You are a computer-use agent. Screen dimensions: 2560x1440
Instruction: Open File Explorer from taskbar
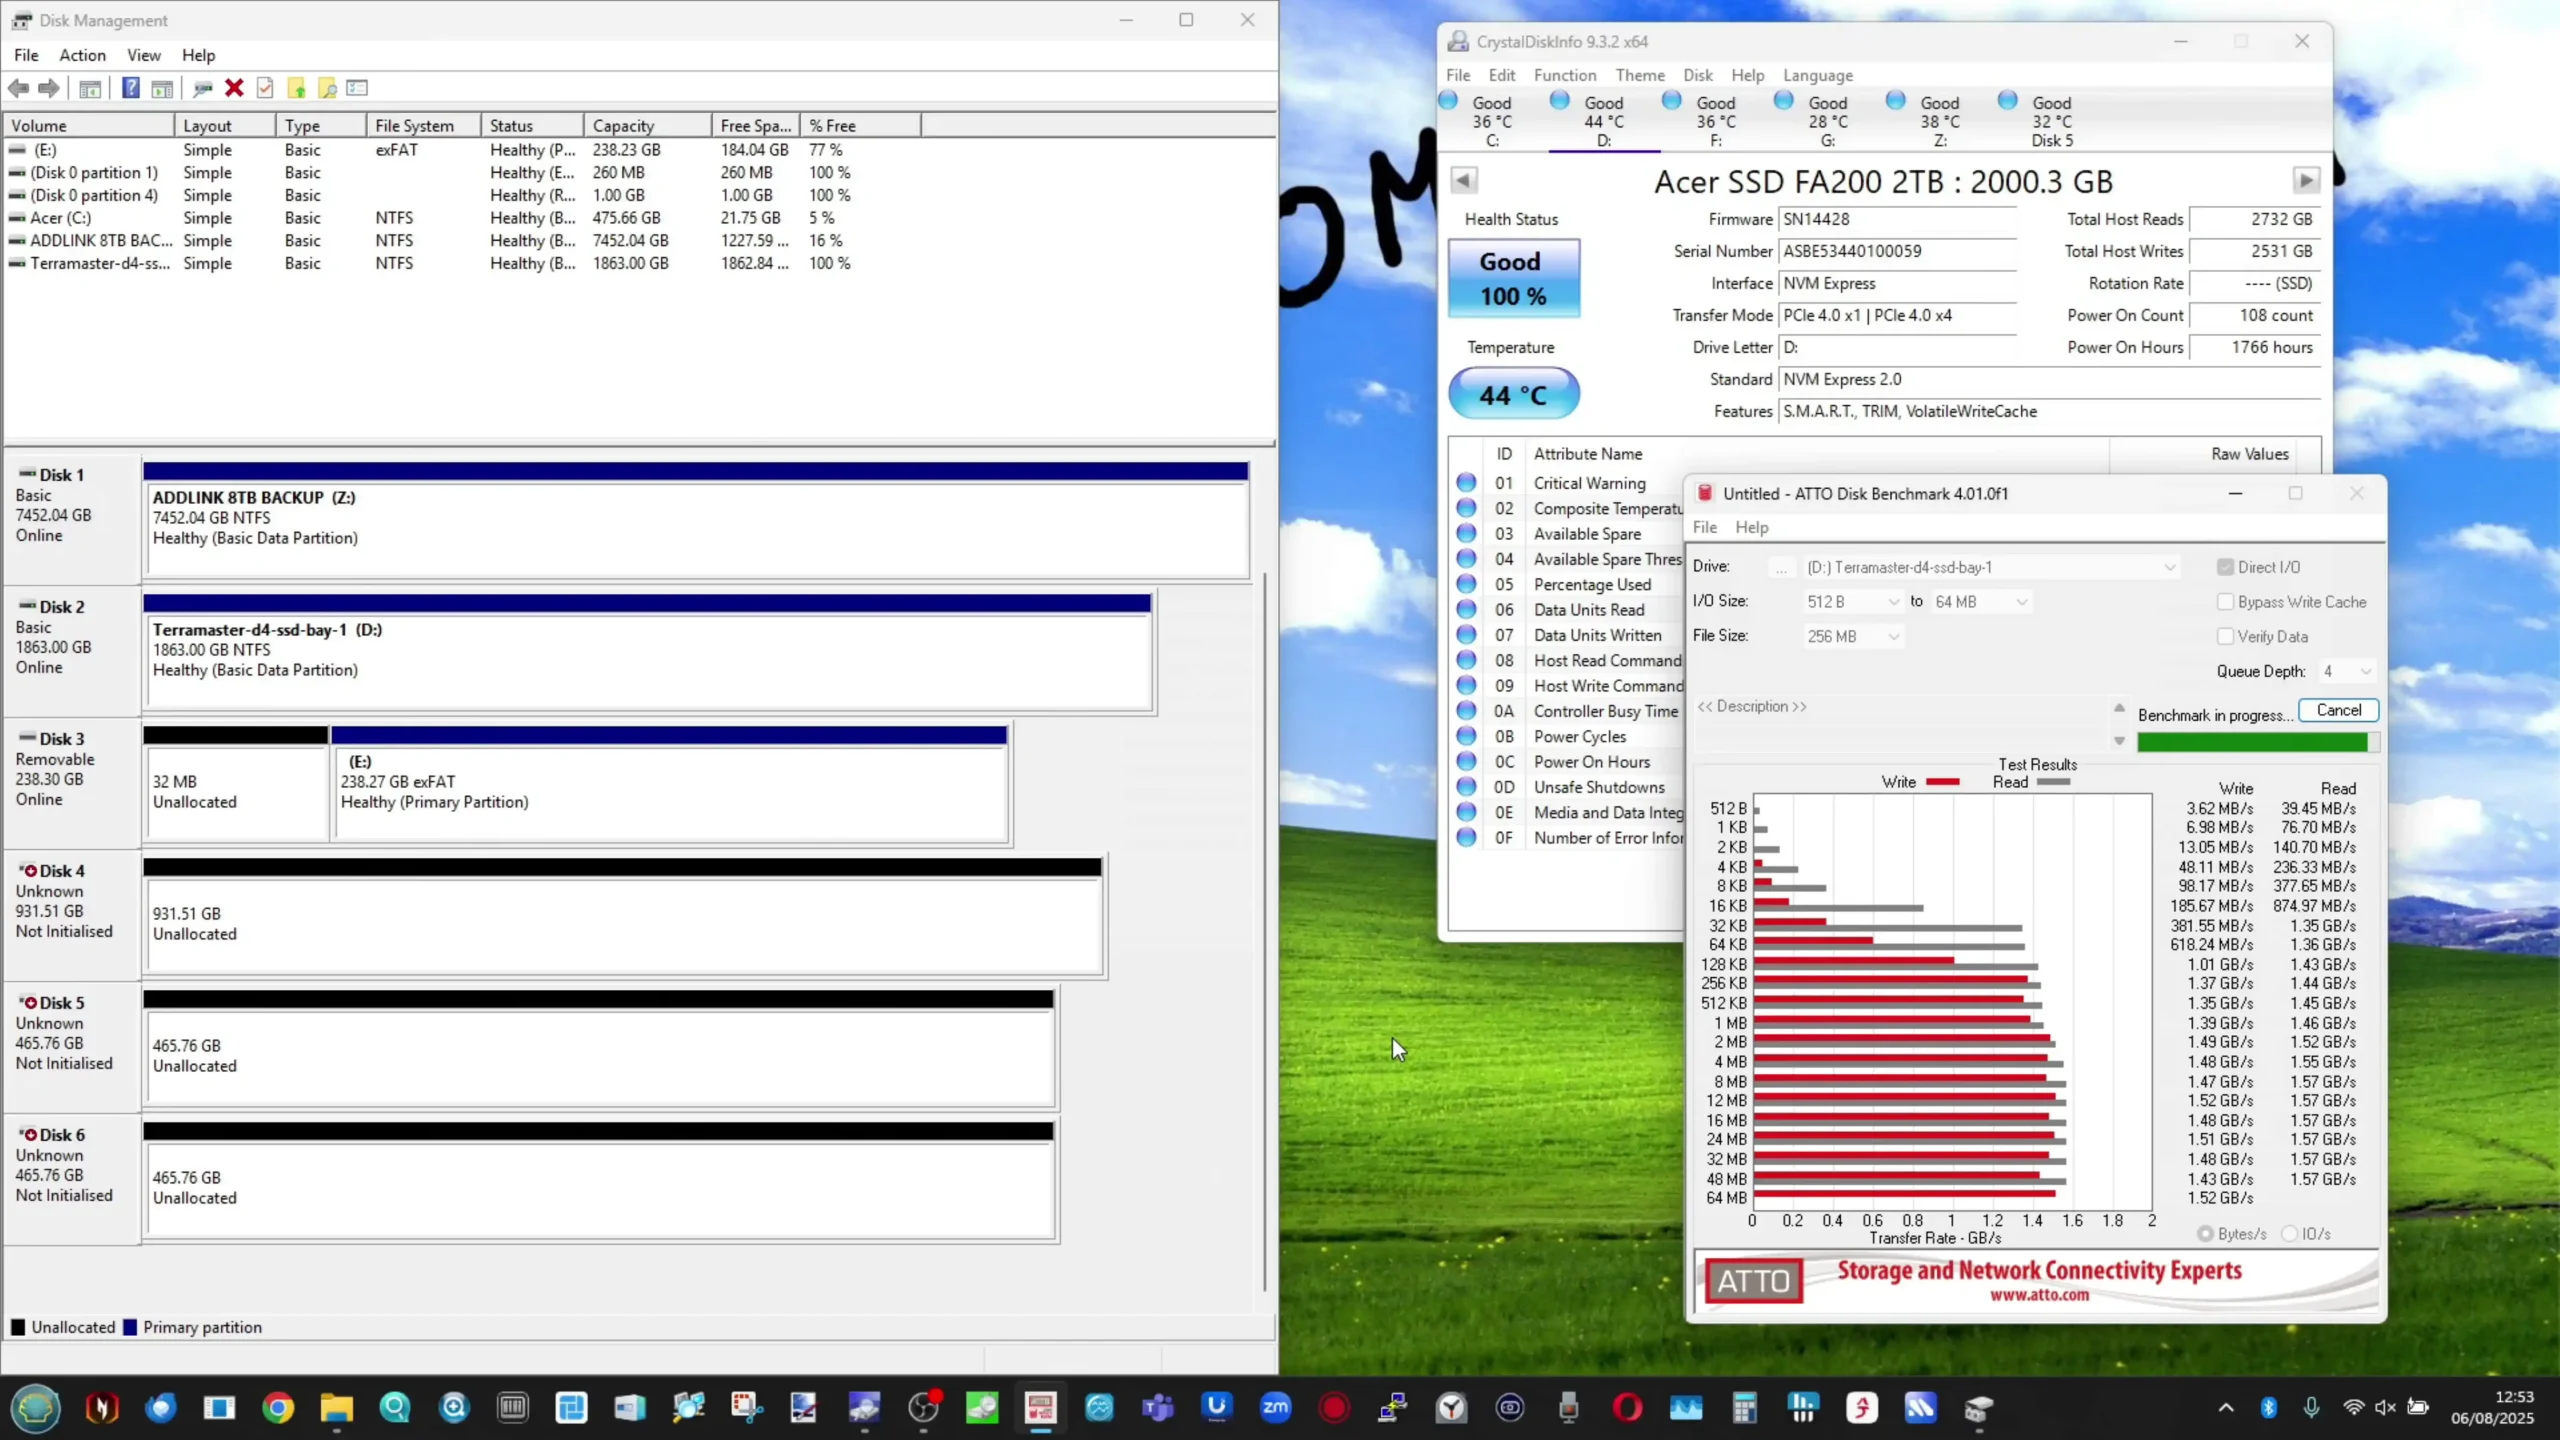click(337, 1408)
